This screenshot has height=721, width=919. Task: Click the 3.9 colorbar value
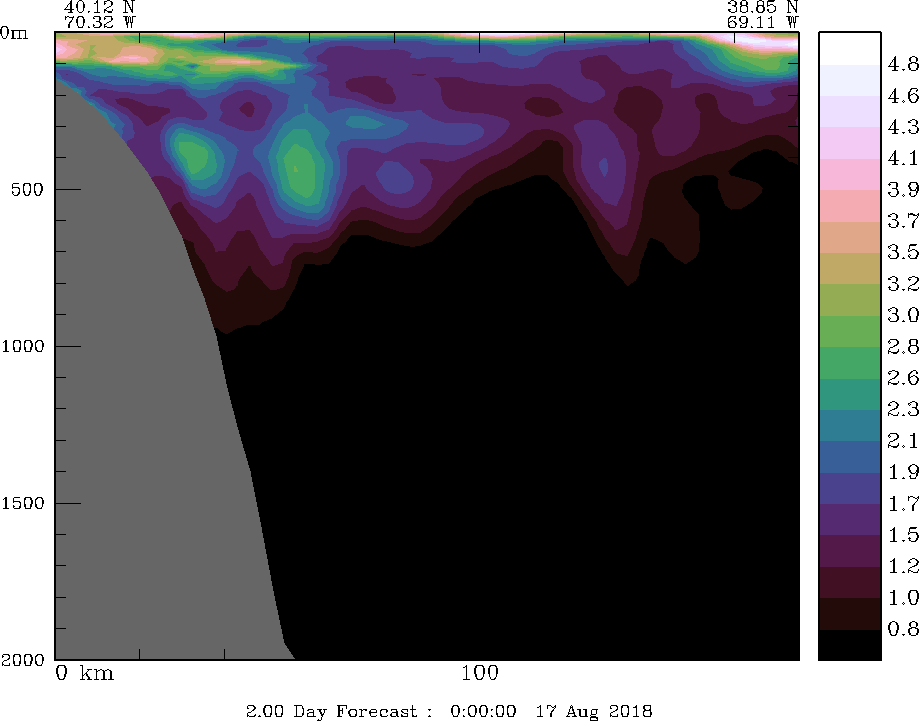click(903, 189)
